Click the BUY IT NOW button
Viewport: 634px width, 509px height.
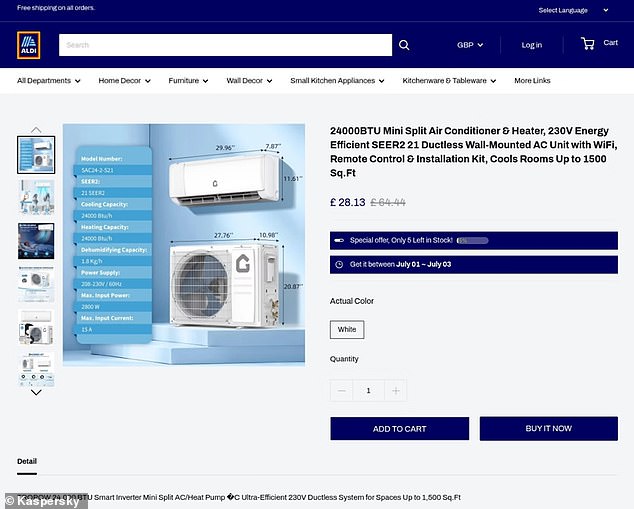tap(549, 429)
